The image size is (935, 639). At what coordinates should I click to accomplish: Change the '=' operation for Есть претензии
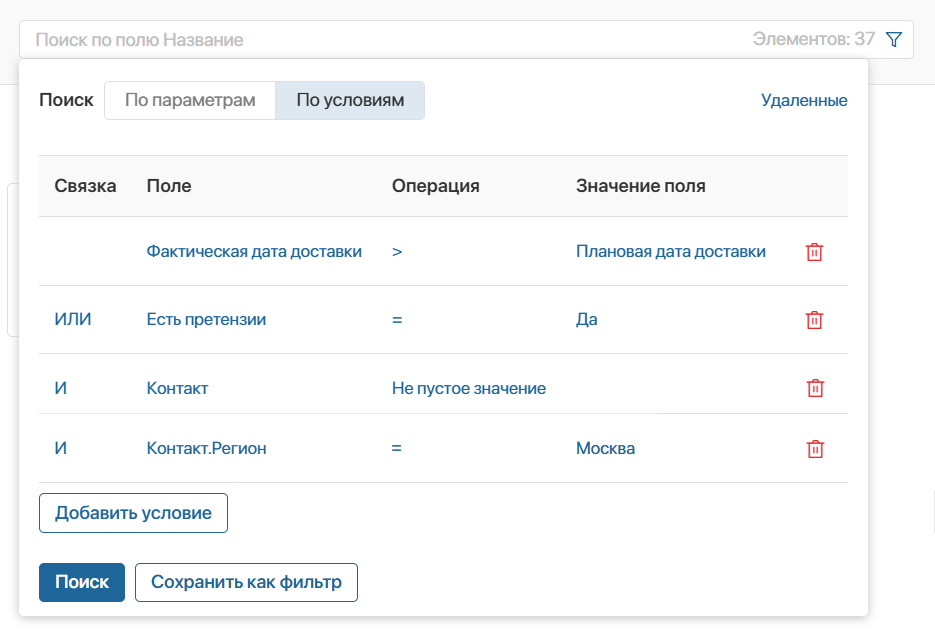tap(397, 320)
